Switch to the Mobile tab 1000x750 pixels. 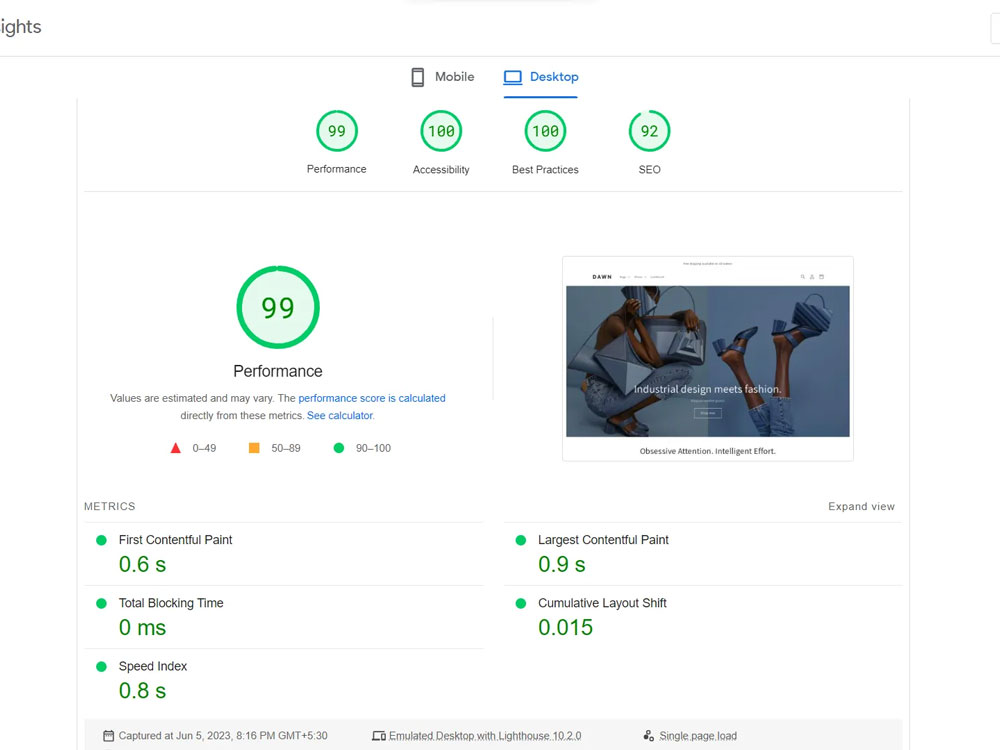(443, 77)
